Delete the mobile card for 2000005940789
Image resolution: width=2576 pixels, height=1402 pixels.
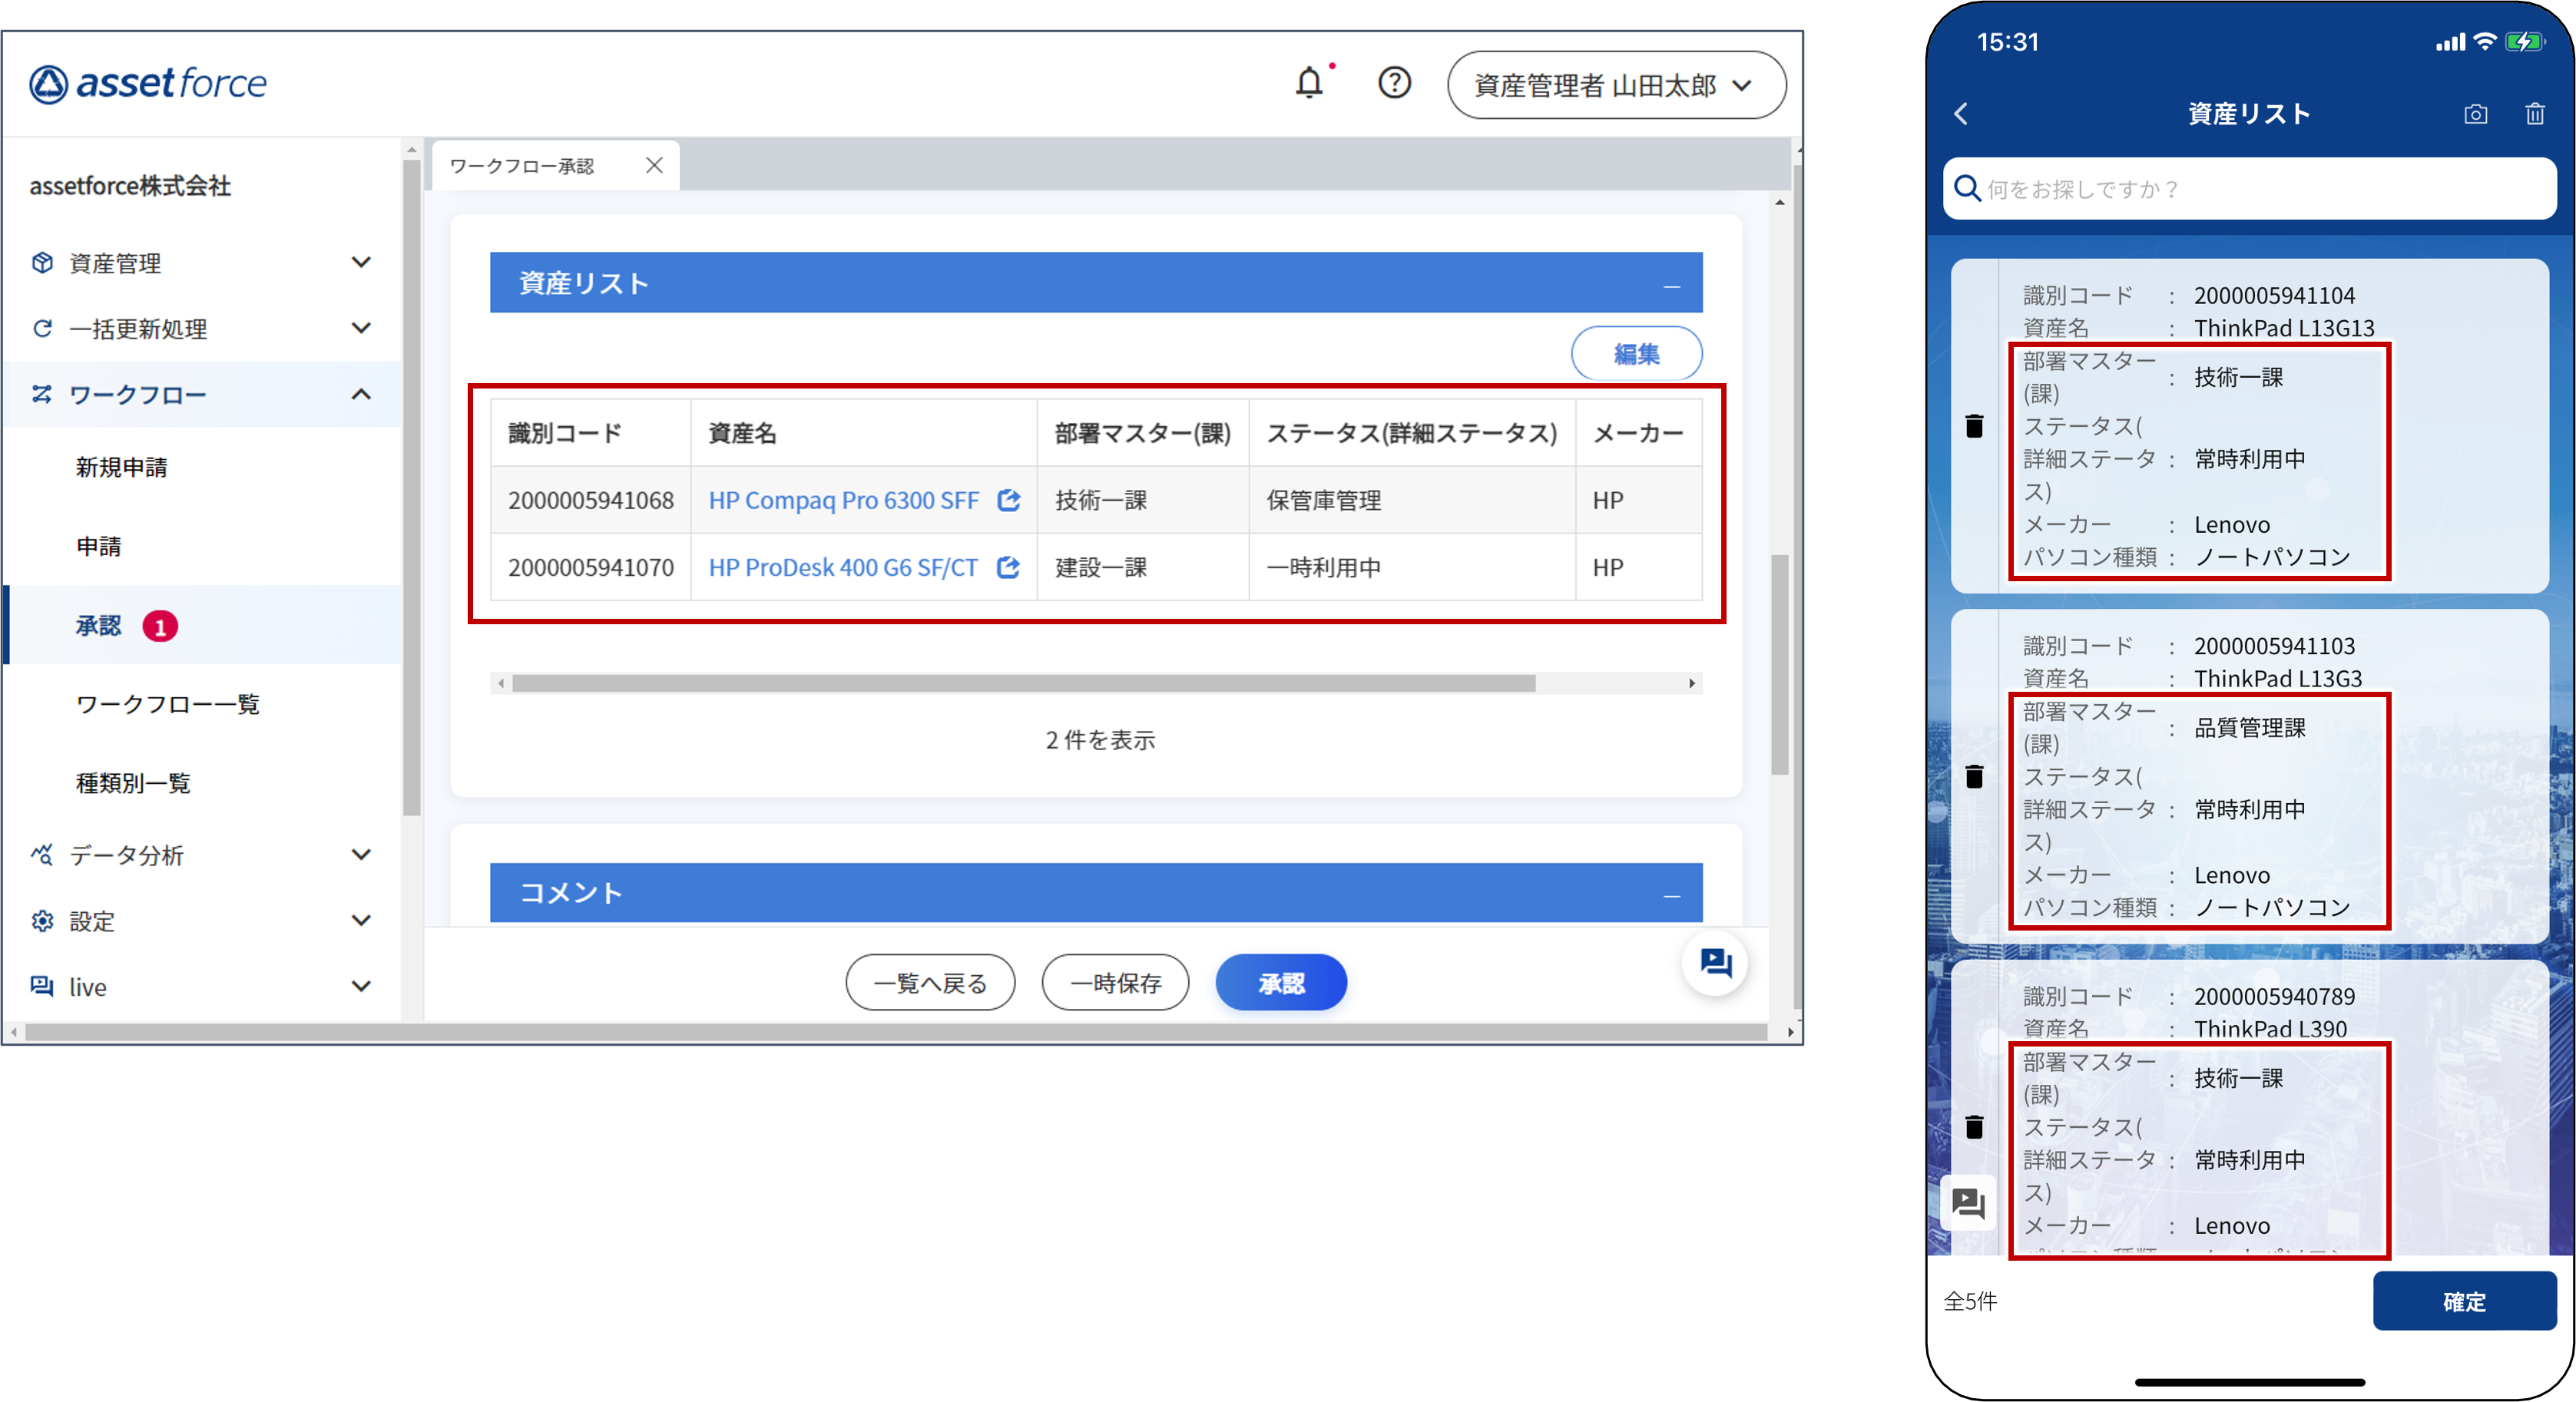point(1974,1127)
